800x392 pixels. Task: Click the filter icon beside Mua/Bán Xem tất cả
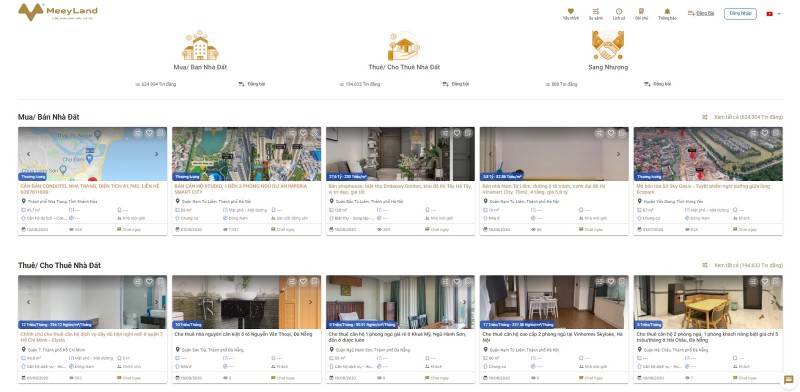pos(705,117)
